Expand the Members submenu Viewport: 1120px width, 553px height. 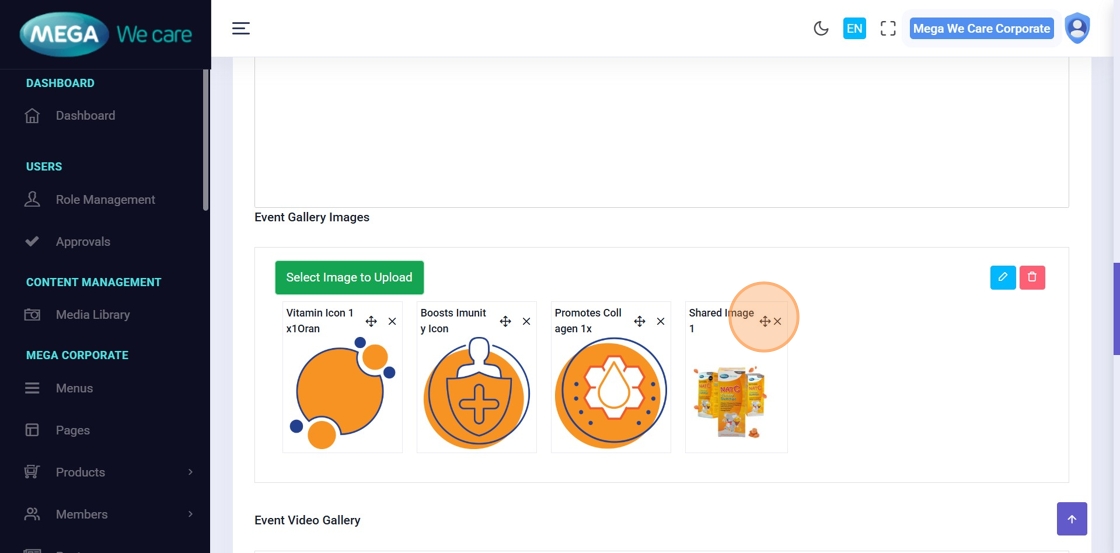tap(190, 514)
